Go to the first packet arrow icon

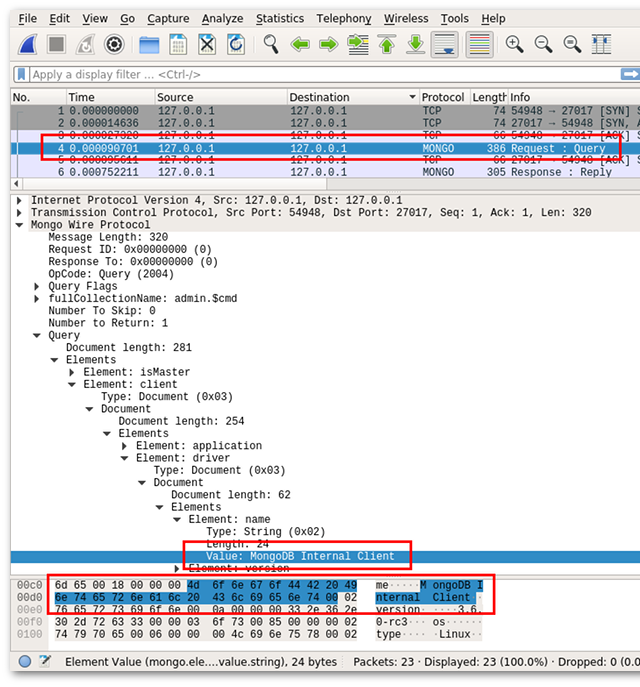pyautogui.click(x=387, y=44)
